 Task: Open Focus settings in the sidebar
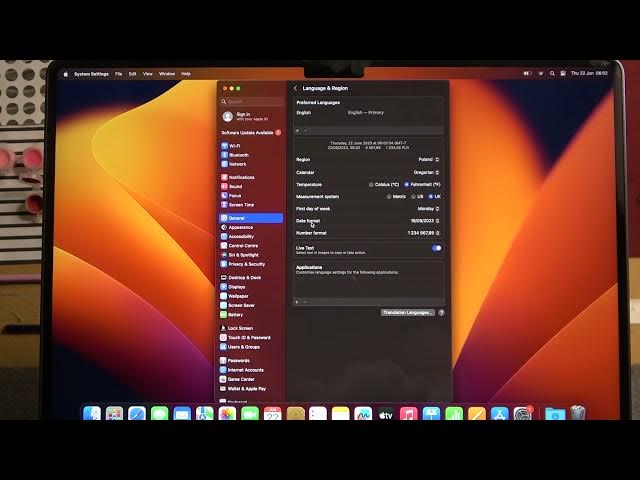(231, 196)
